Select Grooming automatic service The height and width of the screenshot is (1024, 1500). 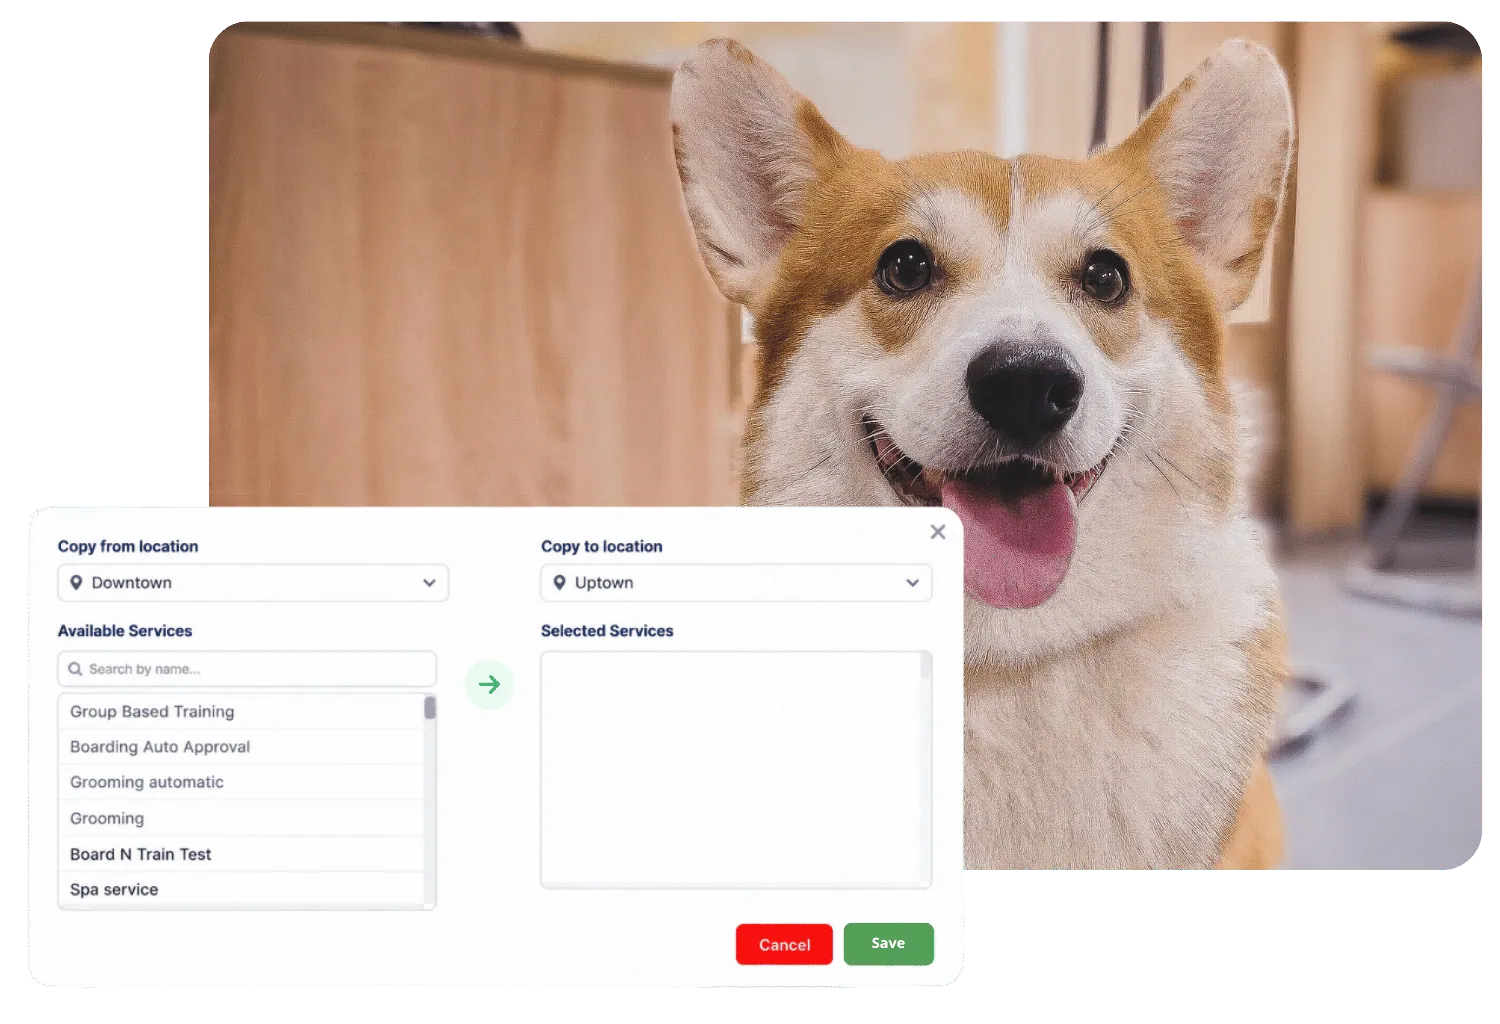pos(241,782)
